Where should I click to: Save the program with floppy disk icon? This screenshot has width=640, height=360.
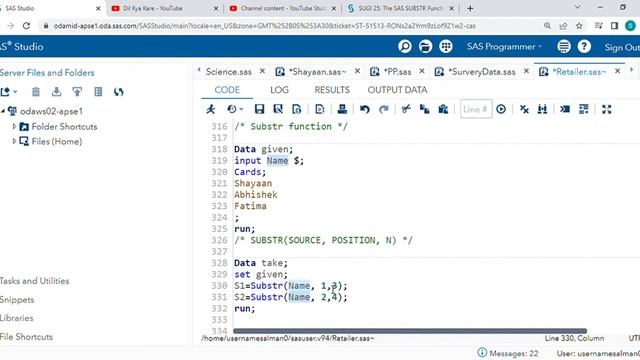tap(259, 109)
